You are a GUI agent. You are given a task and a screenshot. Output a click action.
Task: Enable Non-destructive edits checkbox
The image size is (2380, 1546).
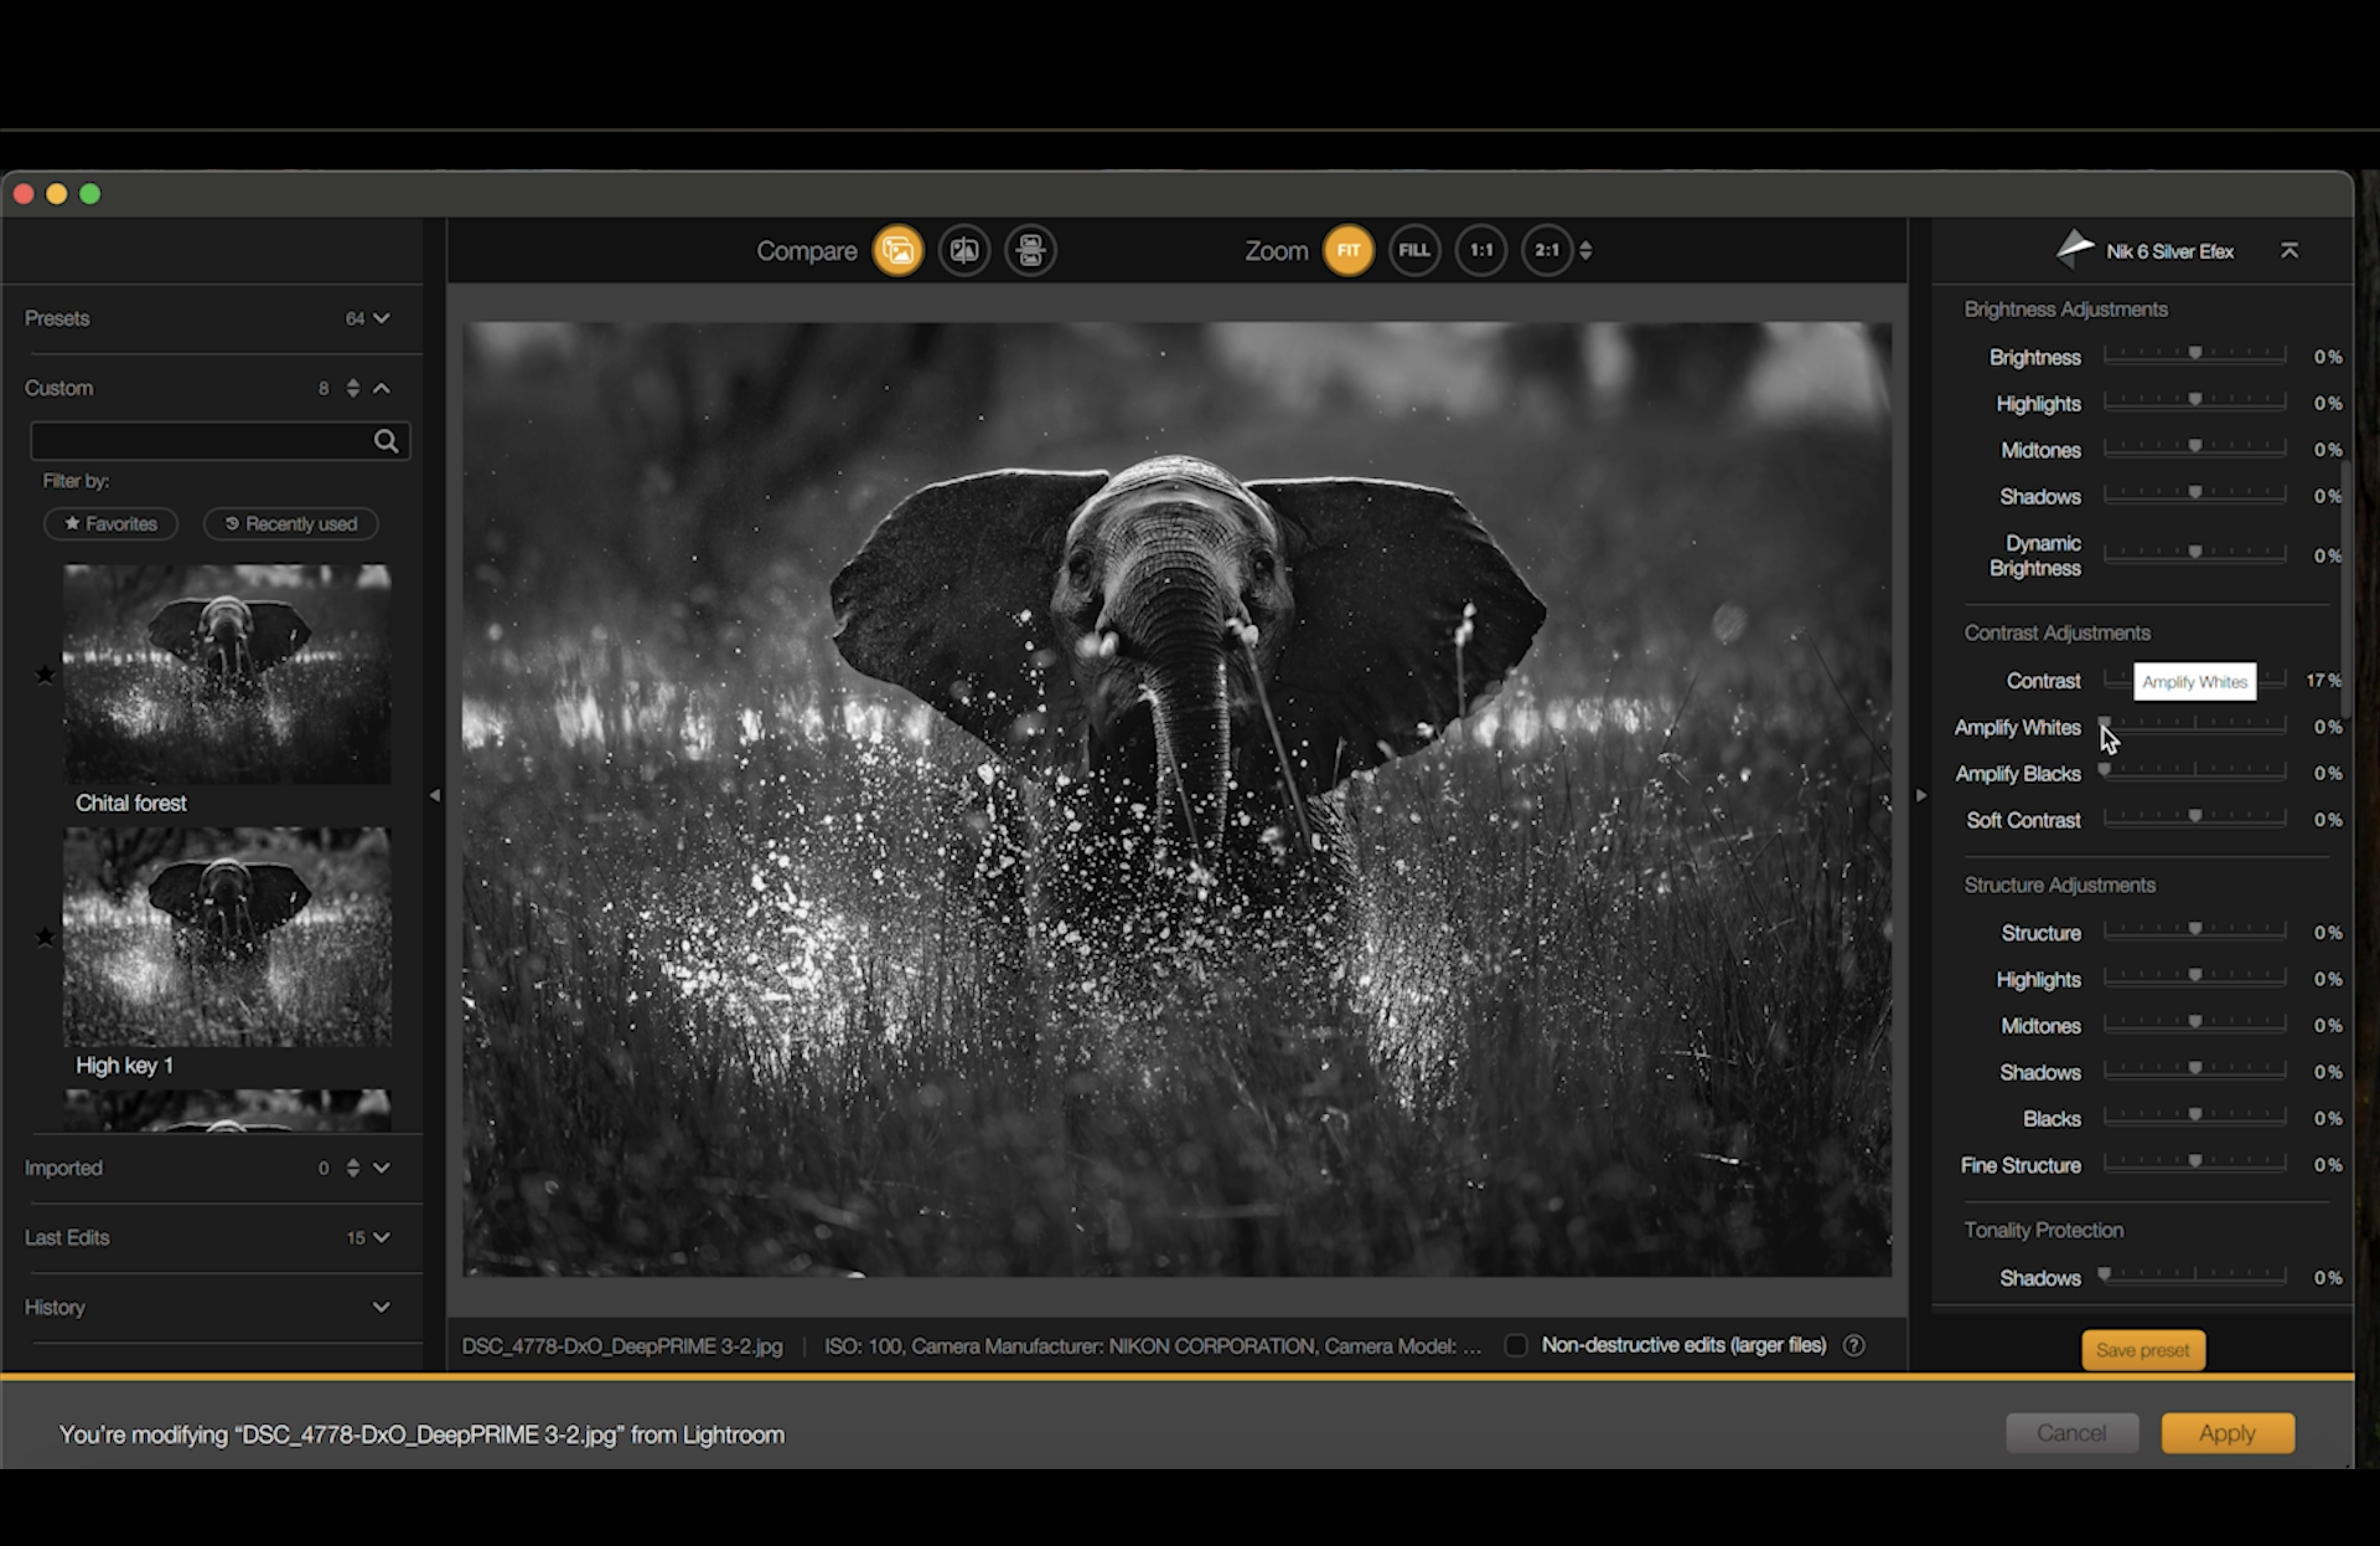(1516, 1346)
